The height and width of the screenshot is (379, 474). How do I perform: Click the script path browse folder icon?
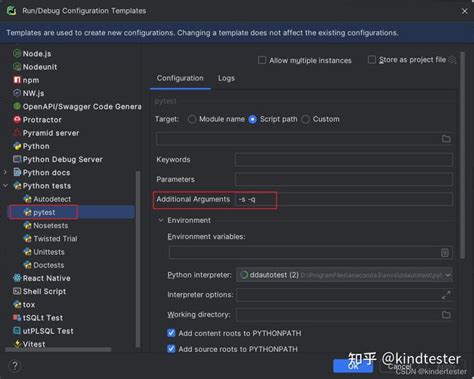point(446,139)
